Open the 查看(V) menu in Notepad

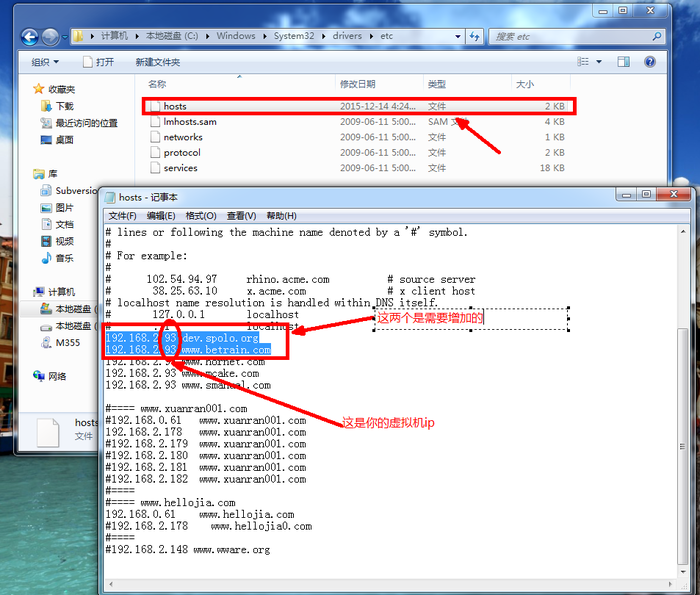point(242,216)
